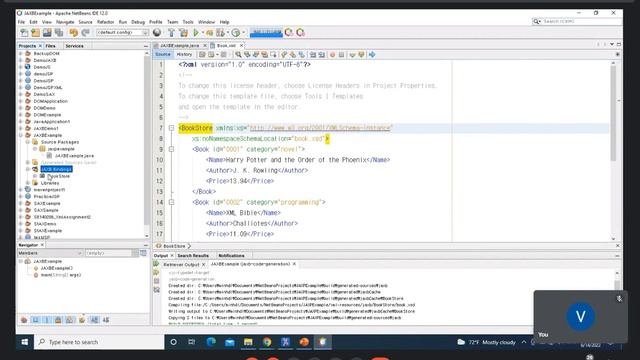
Task: Expand the SAXExample project node
Action: point(21,203)
